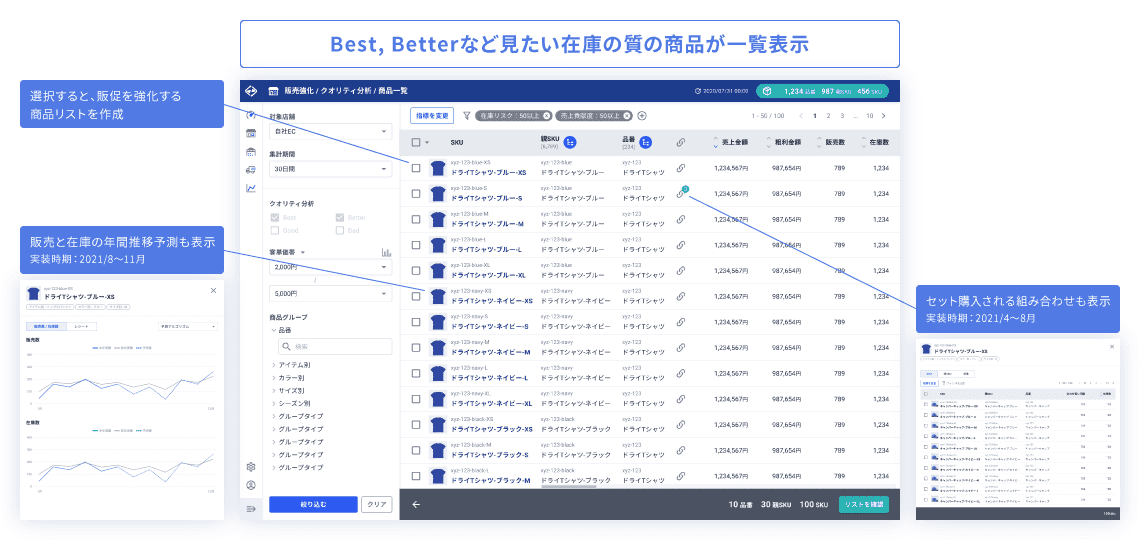
Task: Click the plus icon to add filter
Action: point(642,116)
